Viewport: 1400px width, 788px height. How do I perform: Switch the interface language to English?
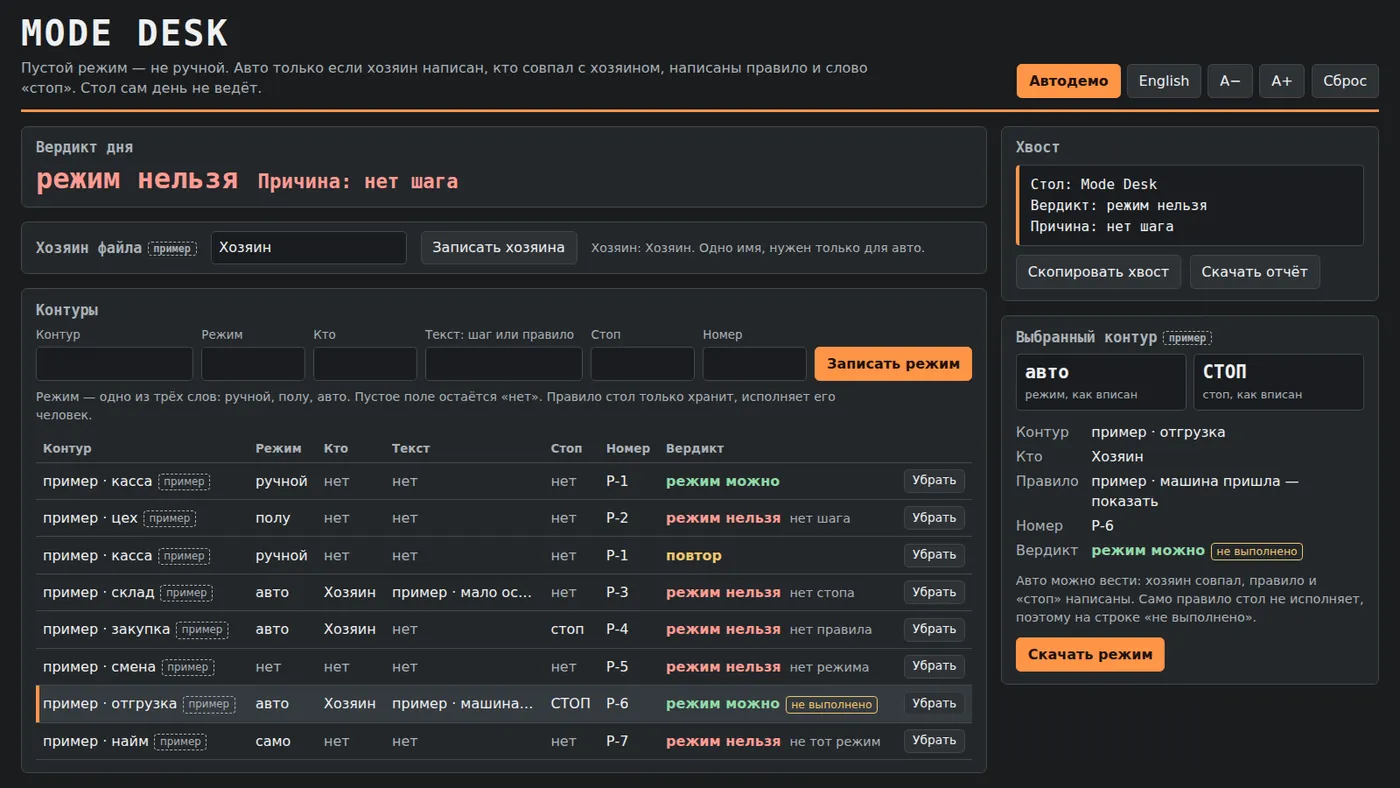(x=1164, y=81)
